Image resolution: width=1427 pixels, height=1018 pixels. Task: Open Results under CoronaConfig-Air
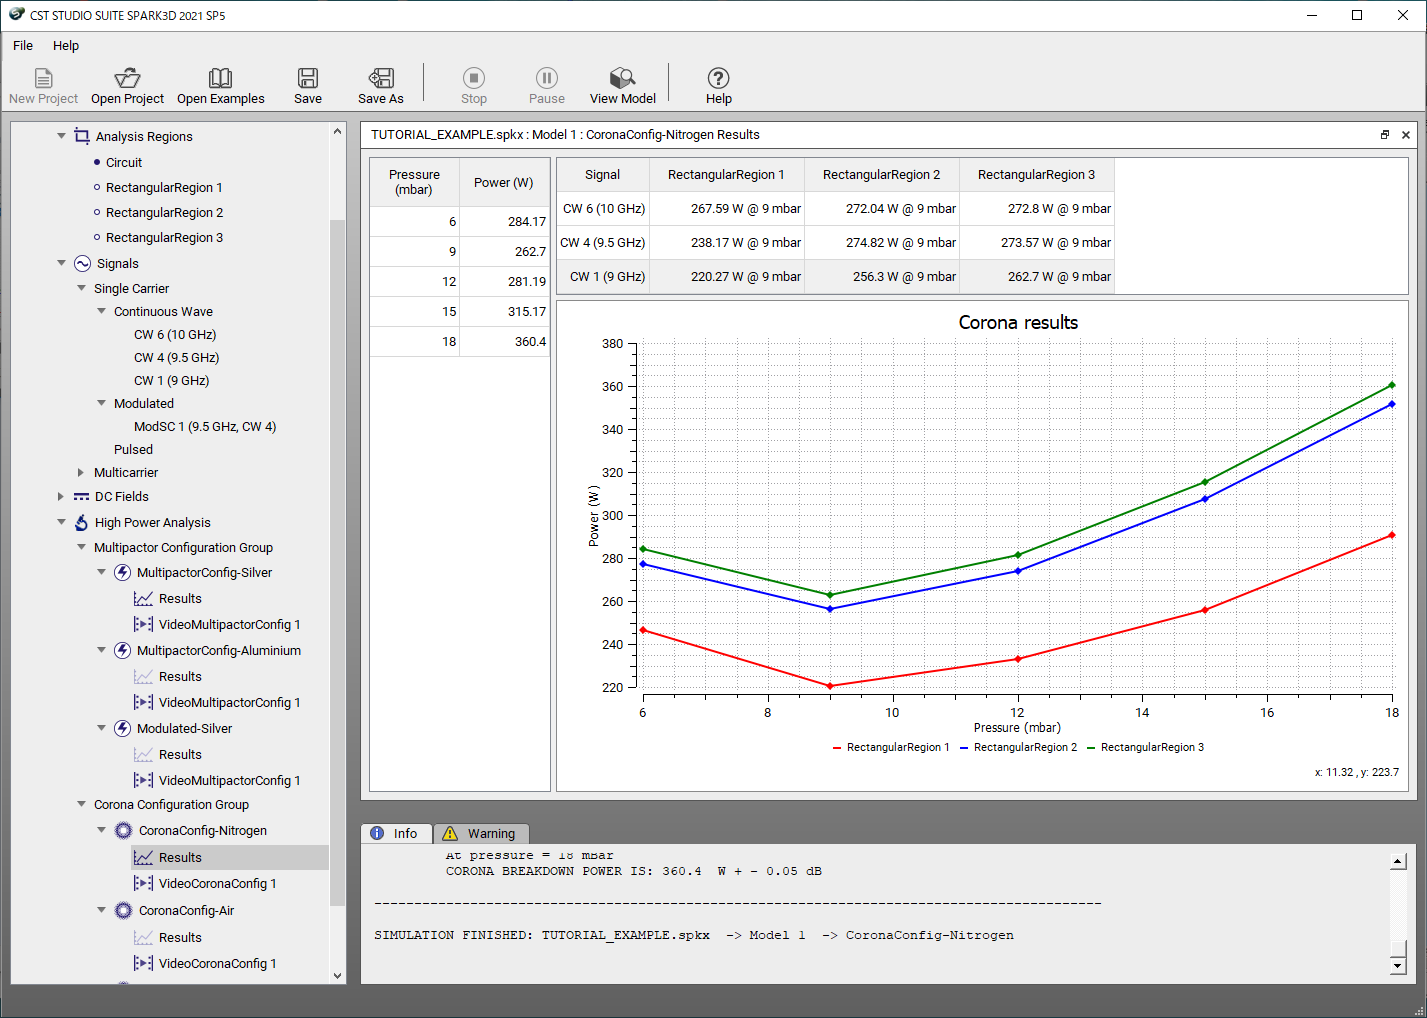[180, 937]
